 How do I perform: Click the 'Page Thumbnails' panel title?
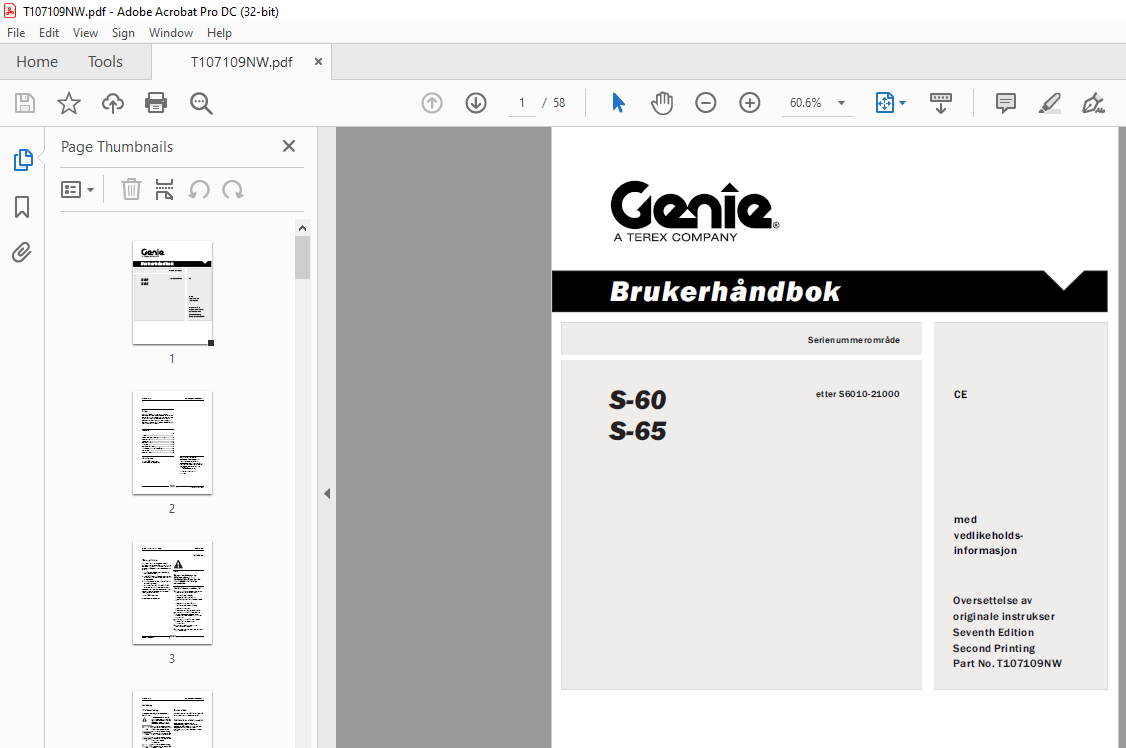click(117, 146)
